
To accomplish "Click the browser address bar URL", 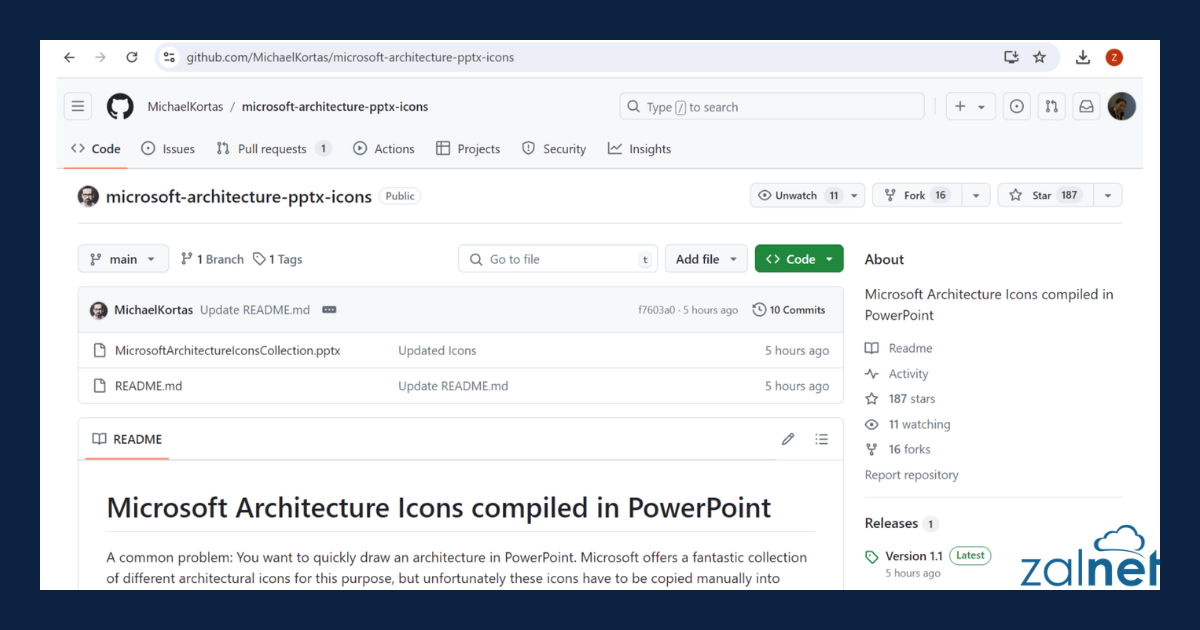I will tap(350, 58).
